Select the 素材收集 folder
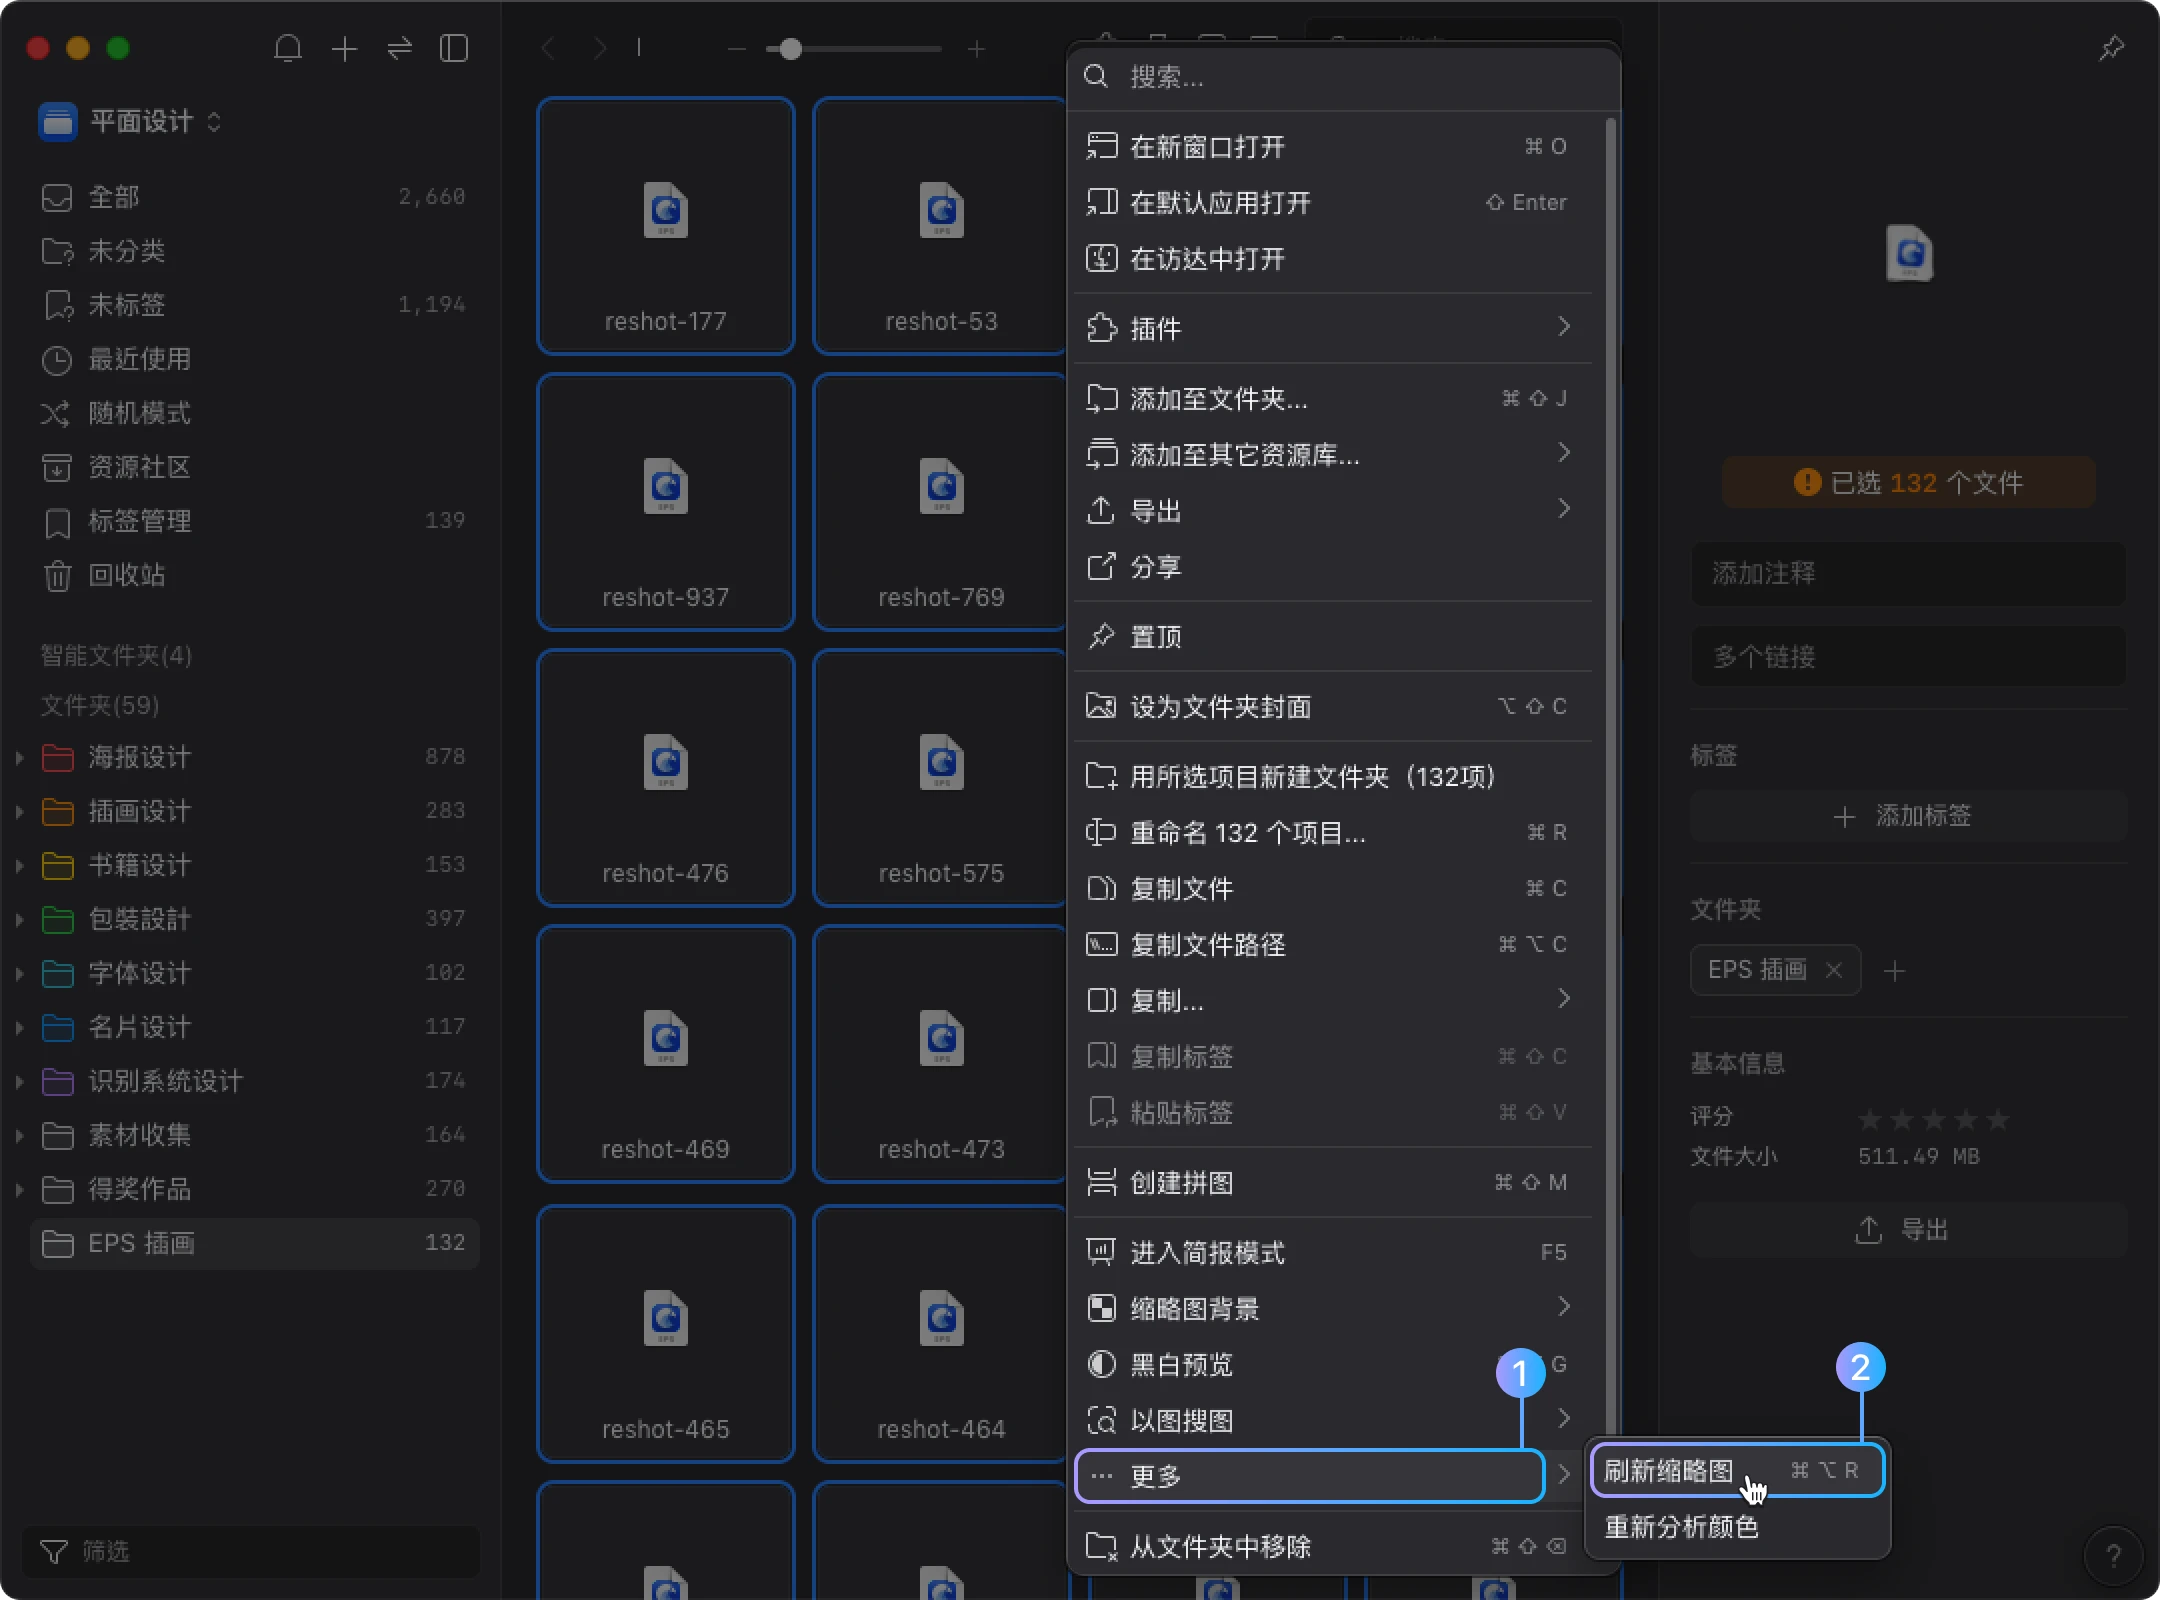The height and width of the screenshot is (1600, 2160). (254, 1135)
